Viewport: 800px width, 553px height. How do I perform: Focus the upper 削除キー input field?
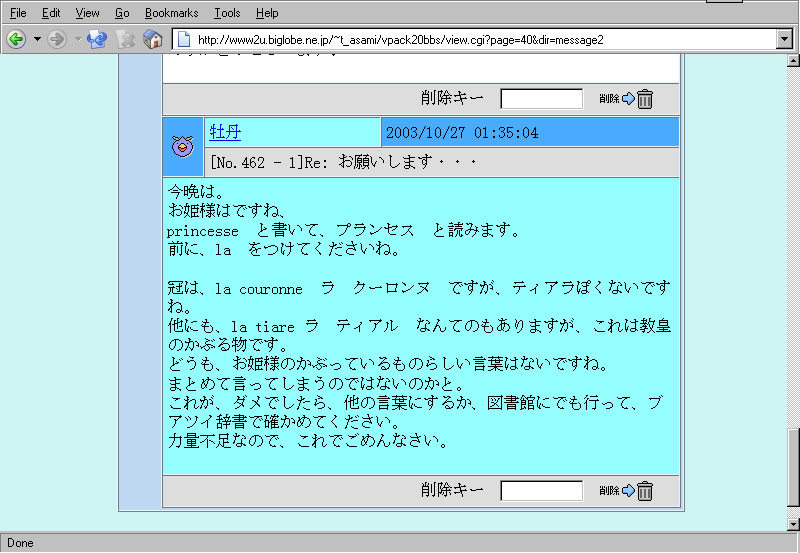click(541, 99)
